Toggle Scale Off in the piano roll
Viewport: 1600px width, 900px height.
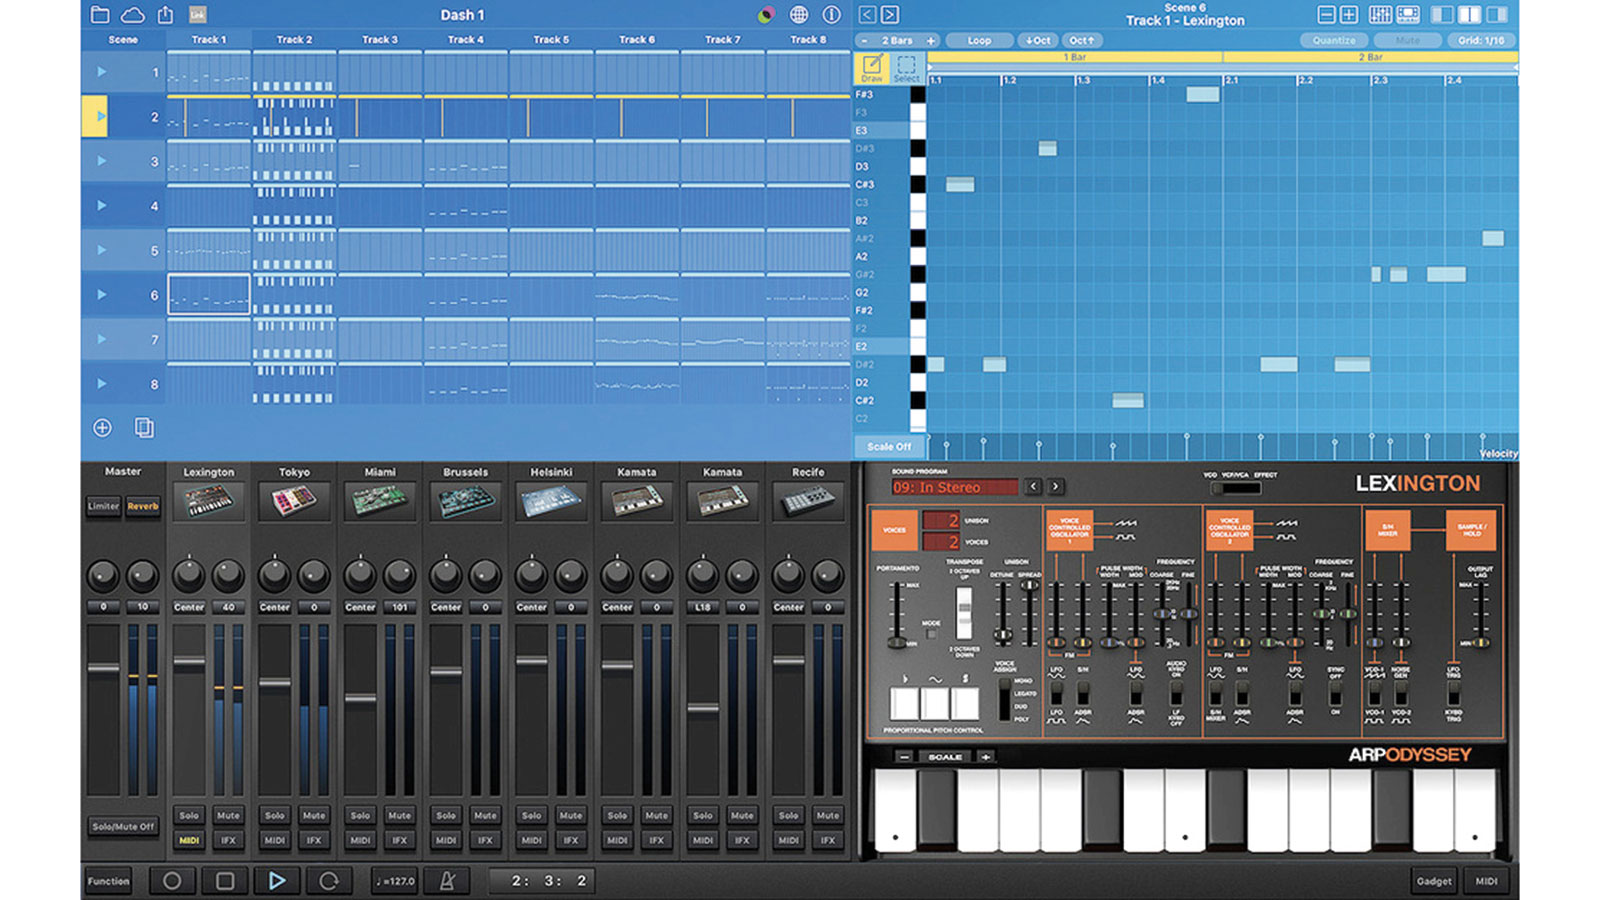pyautogui.click(x=889, y=447)
